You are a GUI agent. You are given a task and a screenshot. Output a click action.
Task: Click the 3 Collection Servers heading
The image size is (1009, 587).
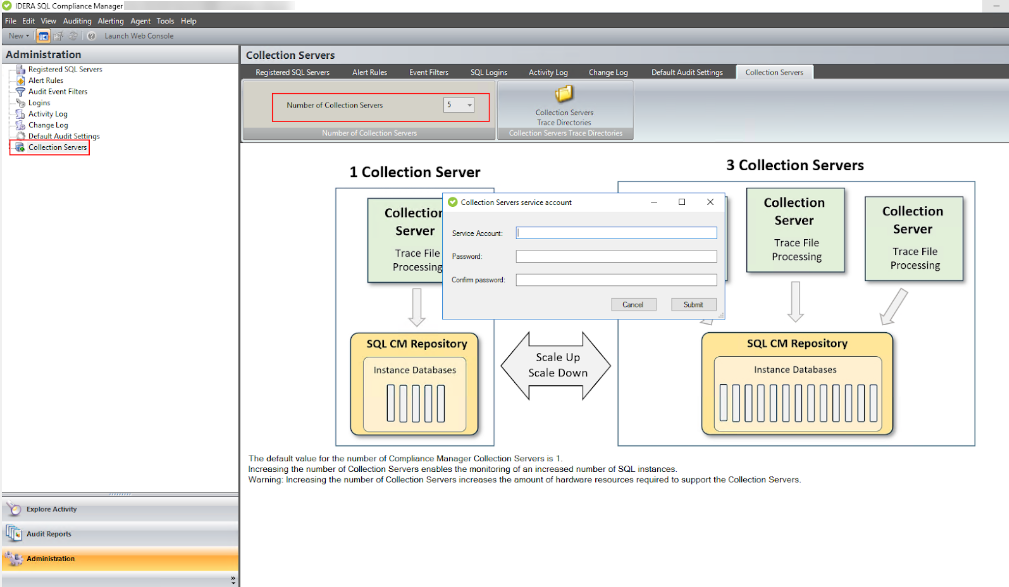795,165
